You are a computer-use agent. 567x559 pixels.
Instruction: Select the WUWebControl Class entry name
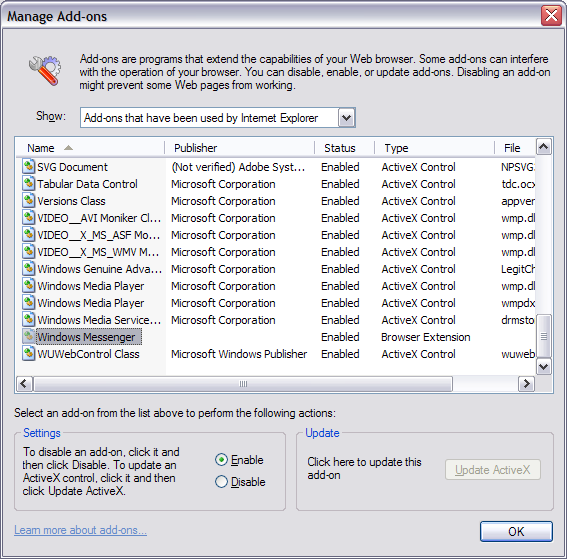click(88, 354)
